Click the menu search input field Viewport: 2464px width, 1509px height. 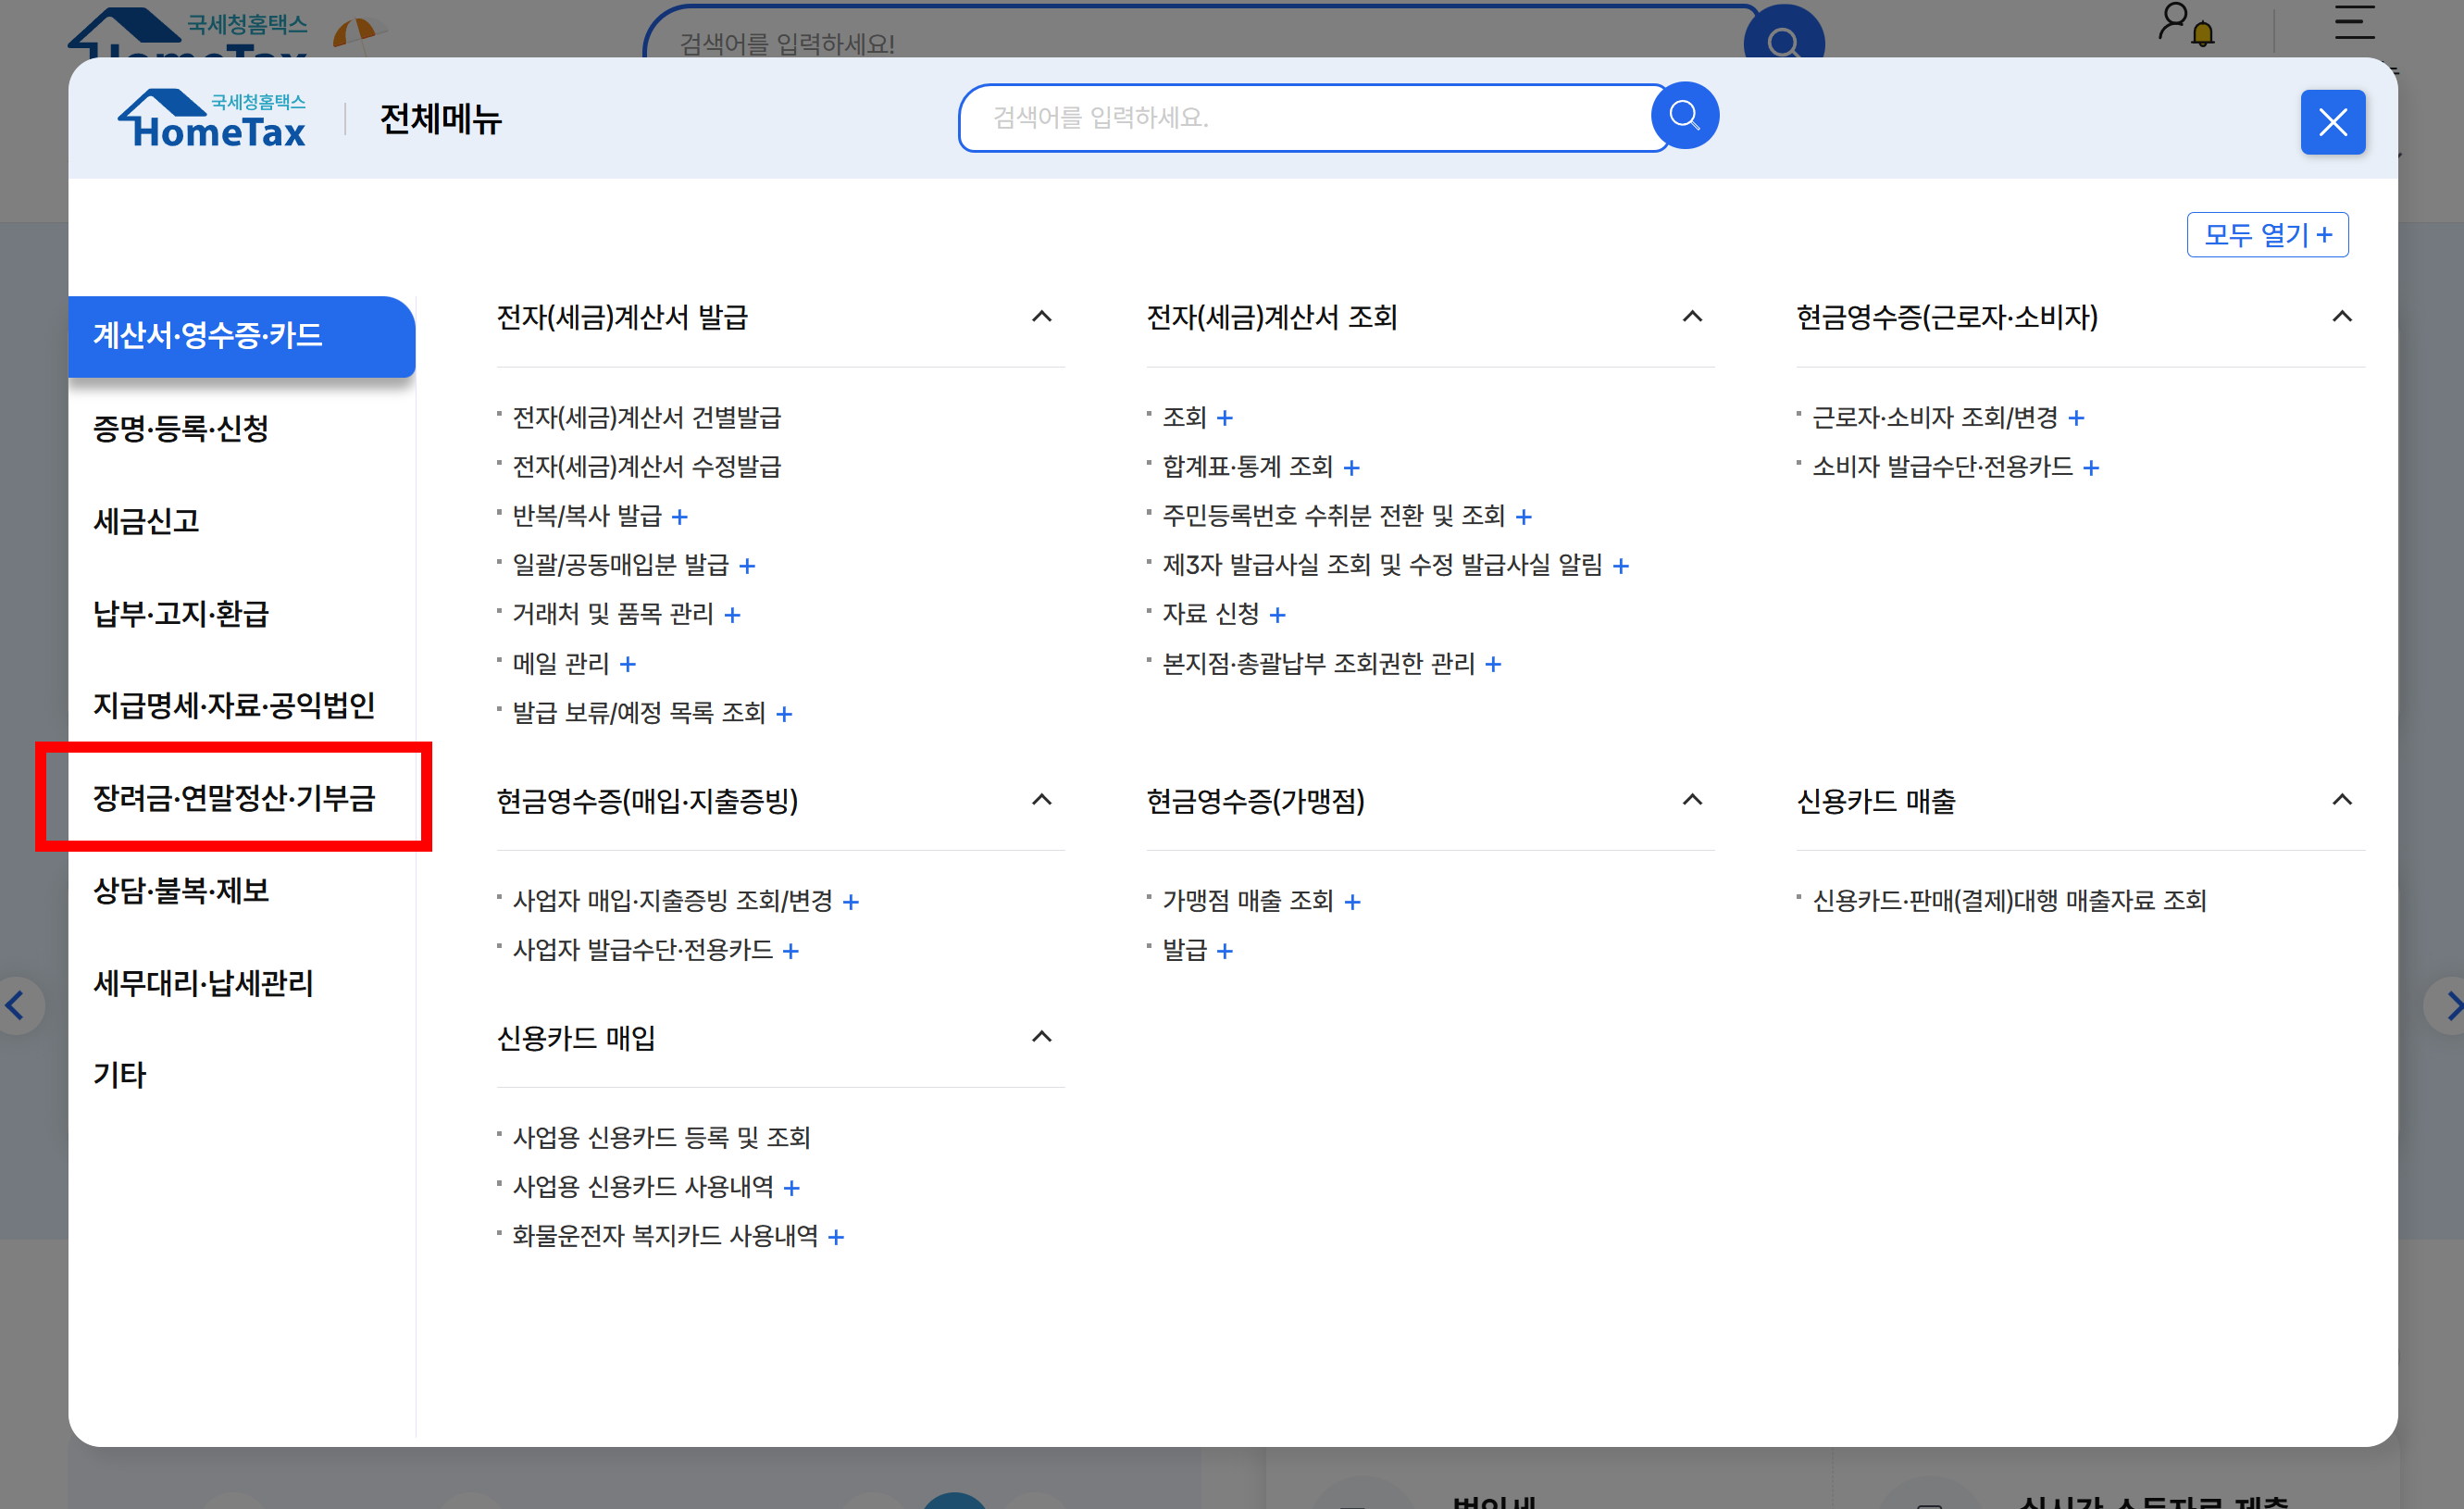(1300, 118)
